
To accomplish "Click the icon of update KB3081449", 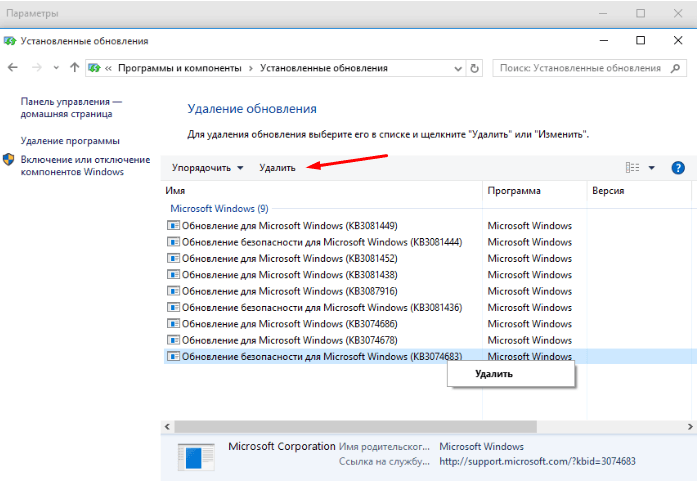I will (x=173, y=225).
